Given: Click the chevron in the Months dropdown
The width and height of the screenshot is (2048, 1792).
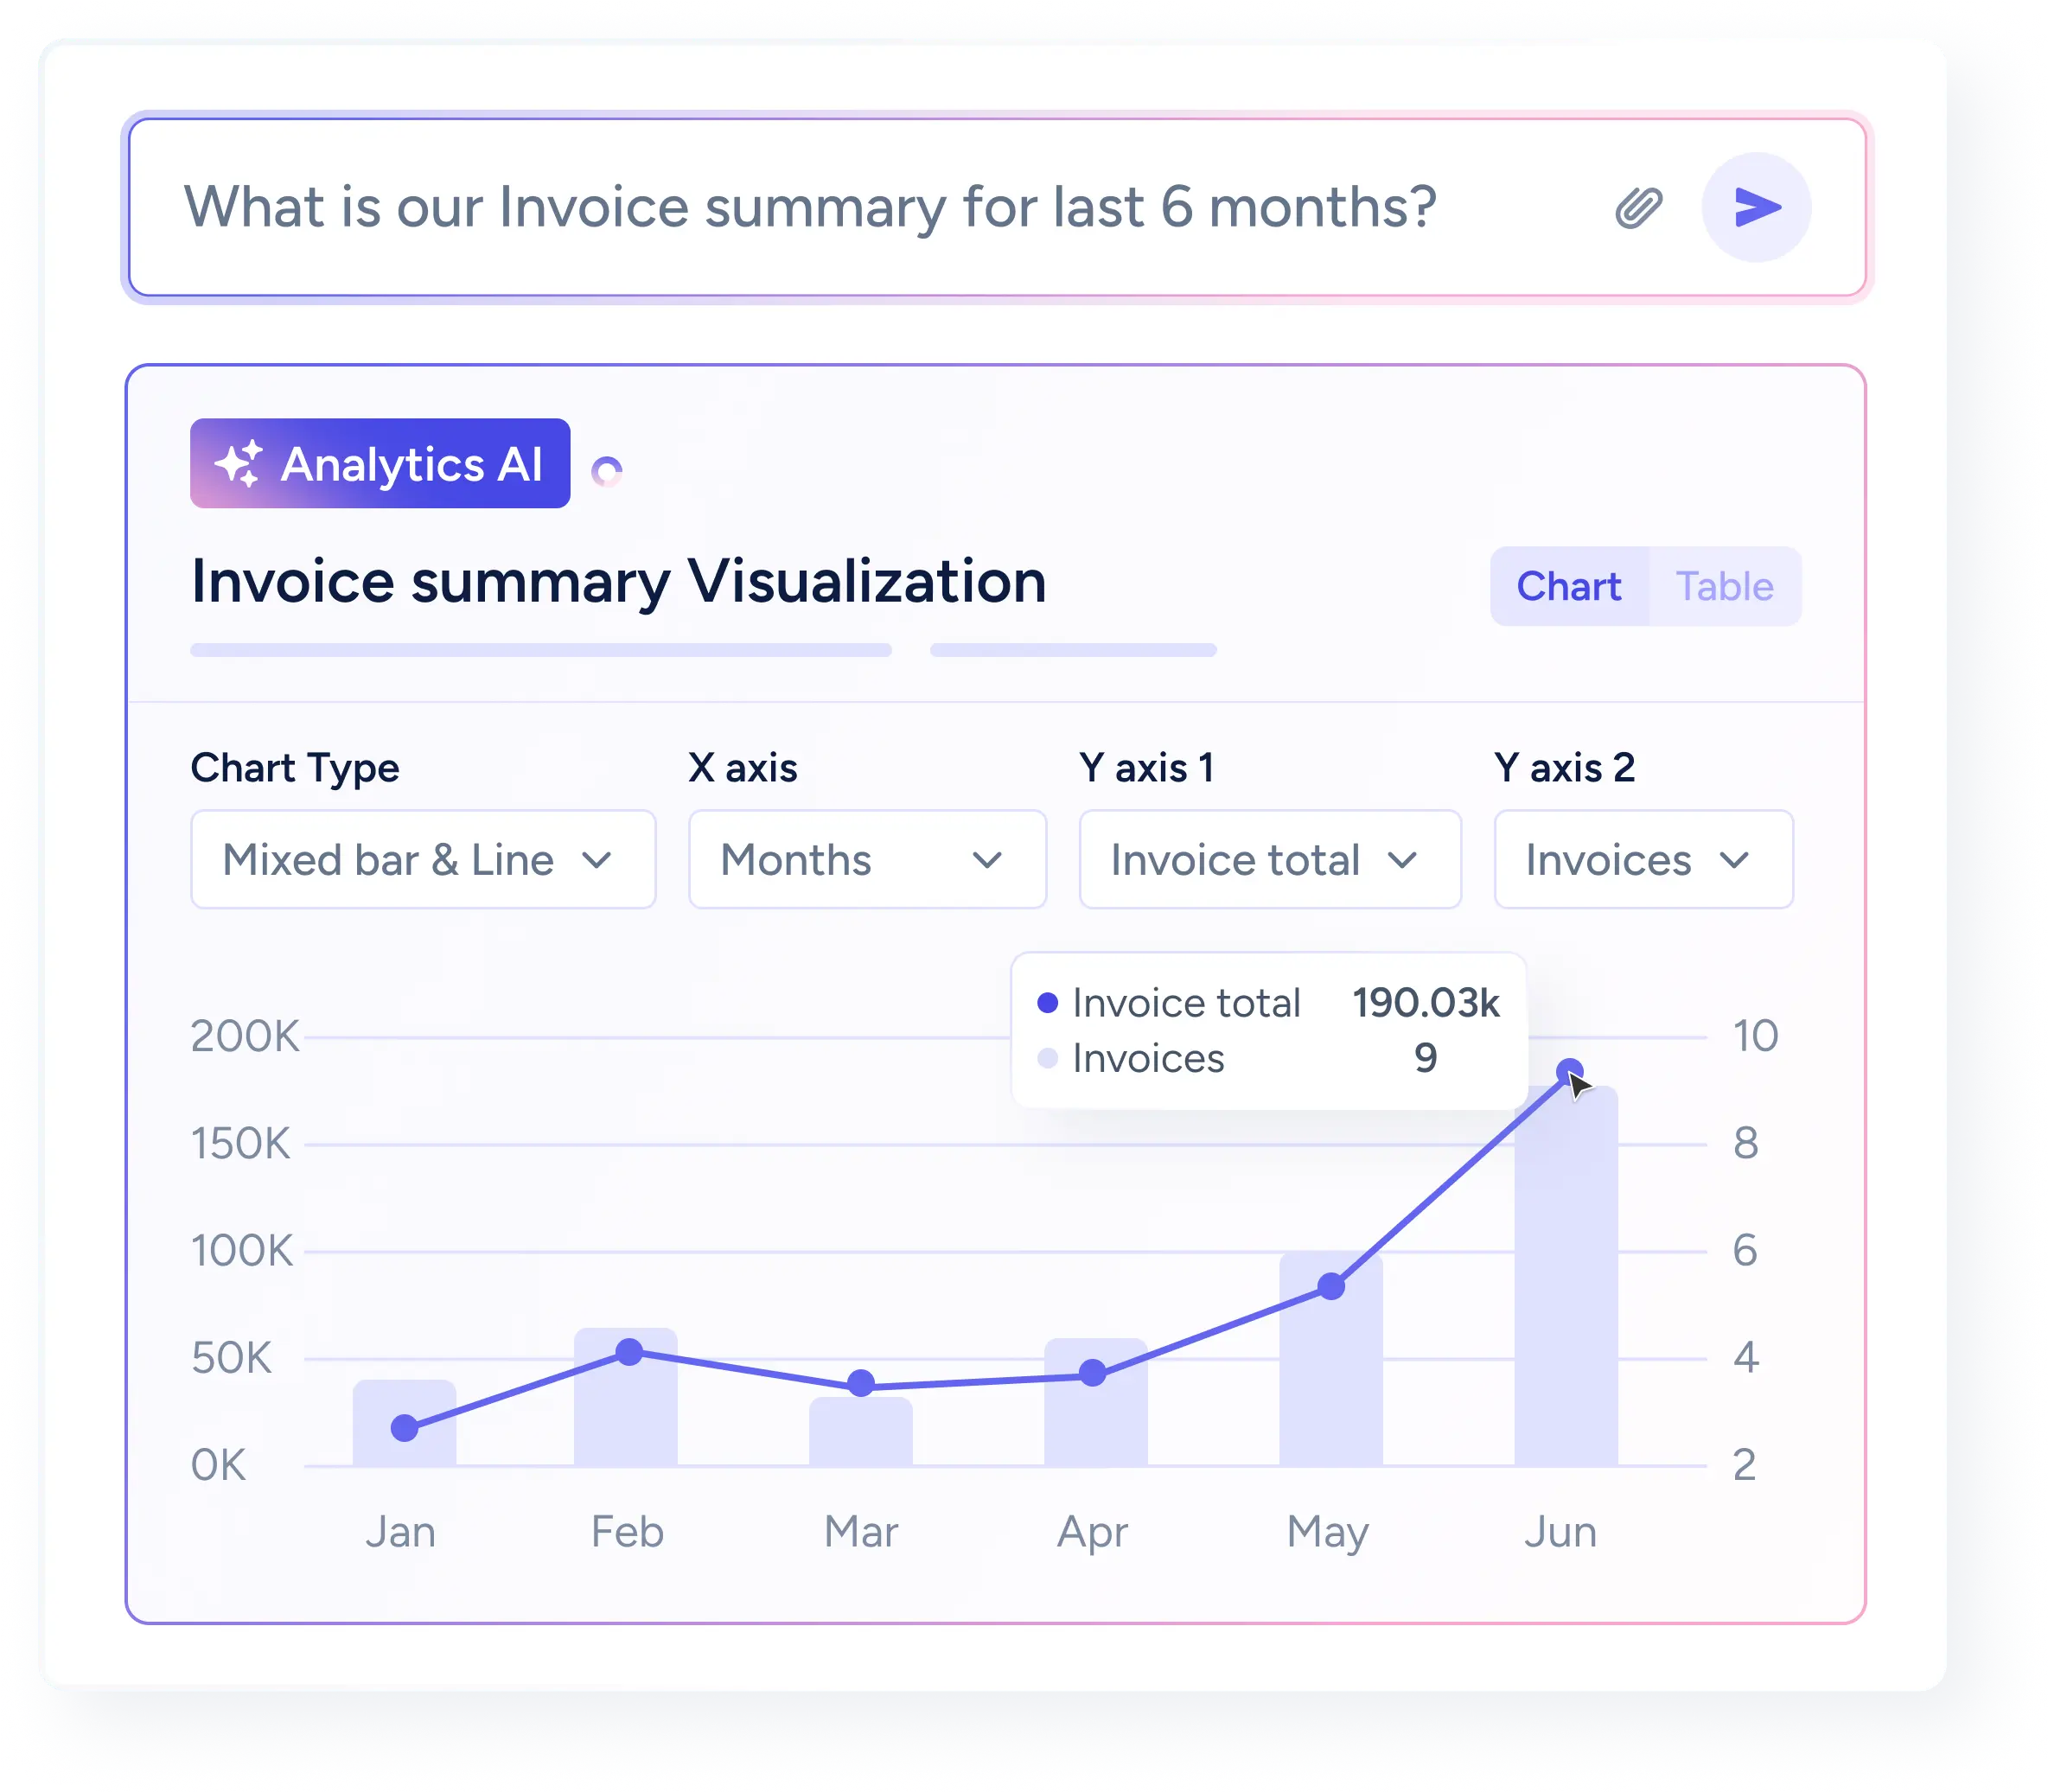Looking at the screenshot, I should 987,860.
